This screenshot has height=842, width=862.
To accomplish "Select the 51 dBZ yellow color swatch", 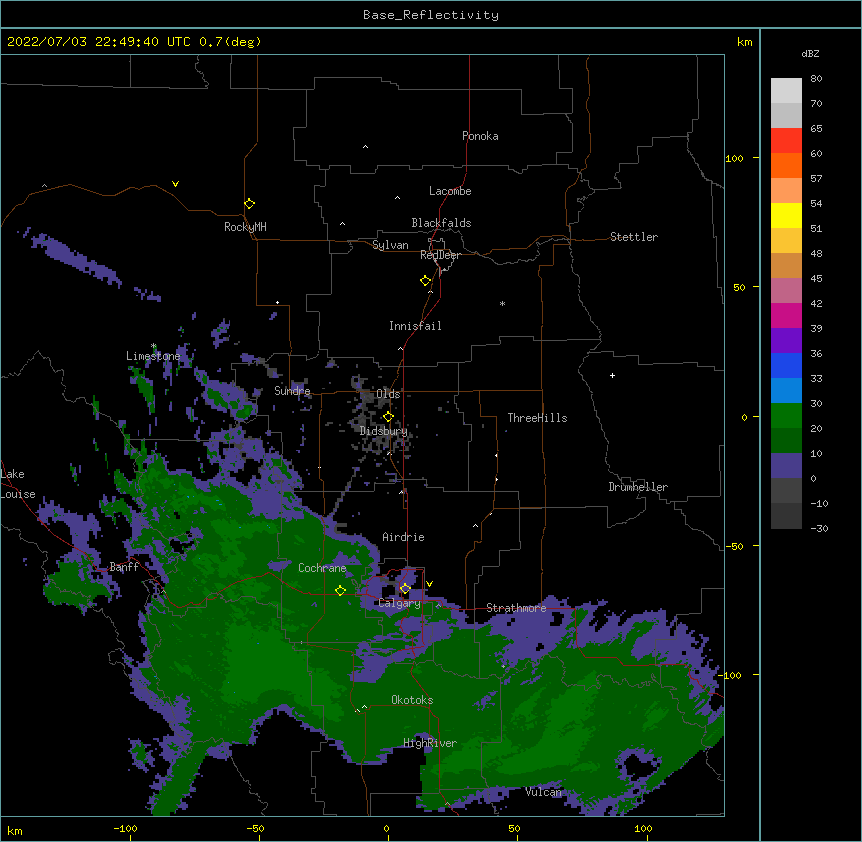I will (x=786, y=215).
